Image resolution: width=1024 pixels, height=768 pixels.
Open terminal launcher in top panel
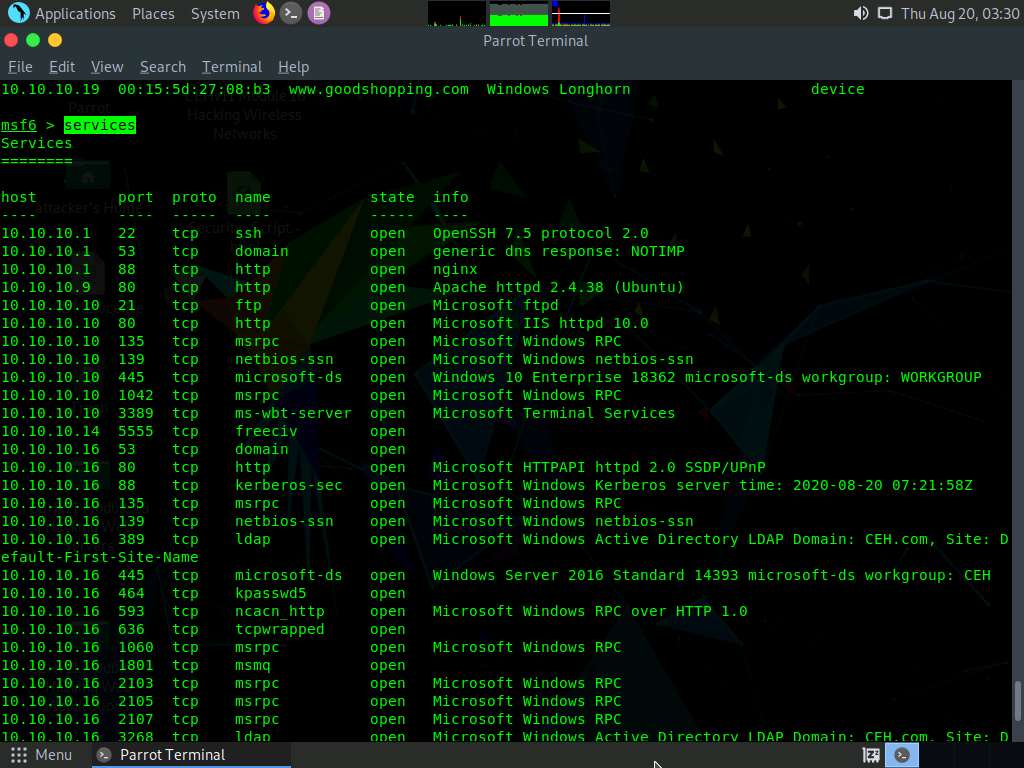pyautogui.click(x=291, y=12)
